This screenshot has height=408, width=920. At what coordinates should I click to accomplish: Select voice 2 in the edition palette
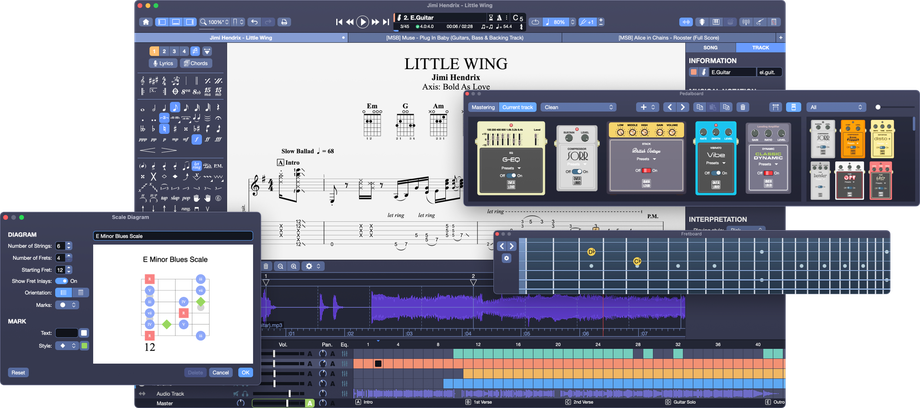164,51
